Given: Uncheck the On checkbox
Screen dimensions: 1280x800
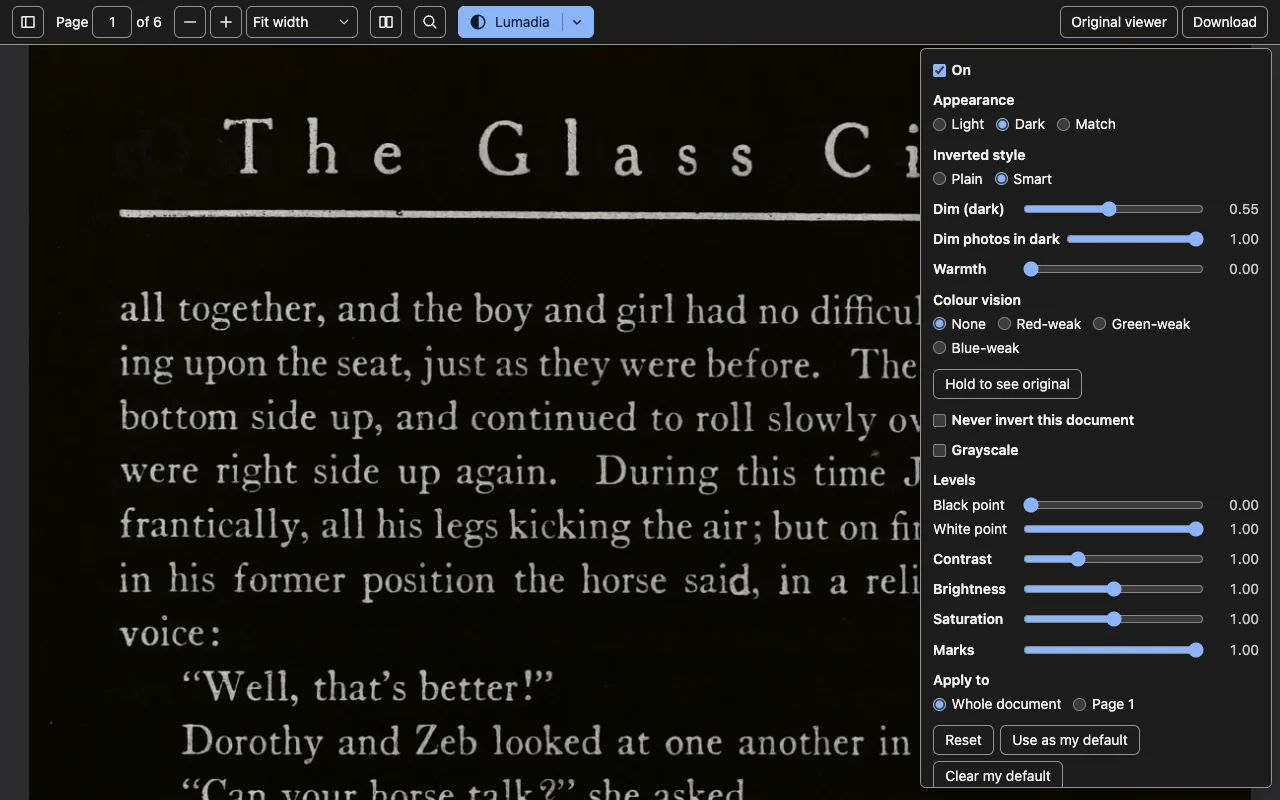Looking at the screenshot, I should tap(939, 70).
